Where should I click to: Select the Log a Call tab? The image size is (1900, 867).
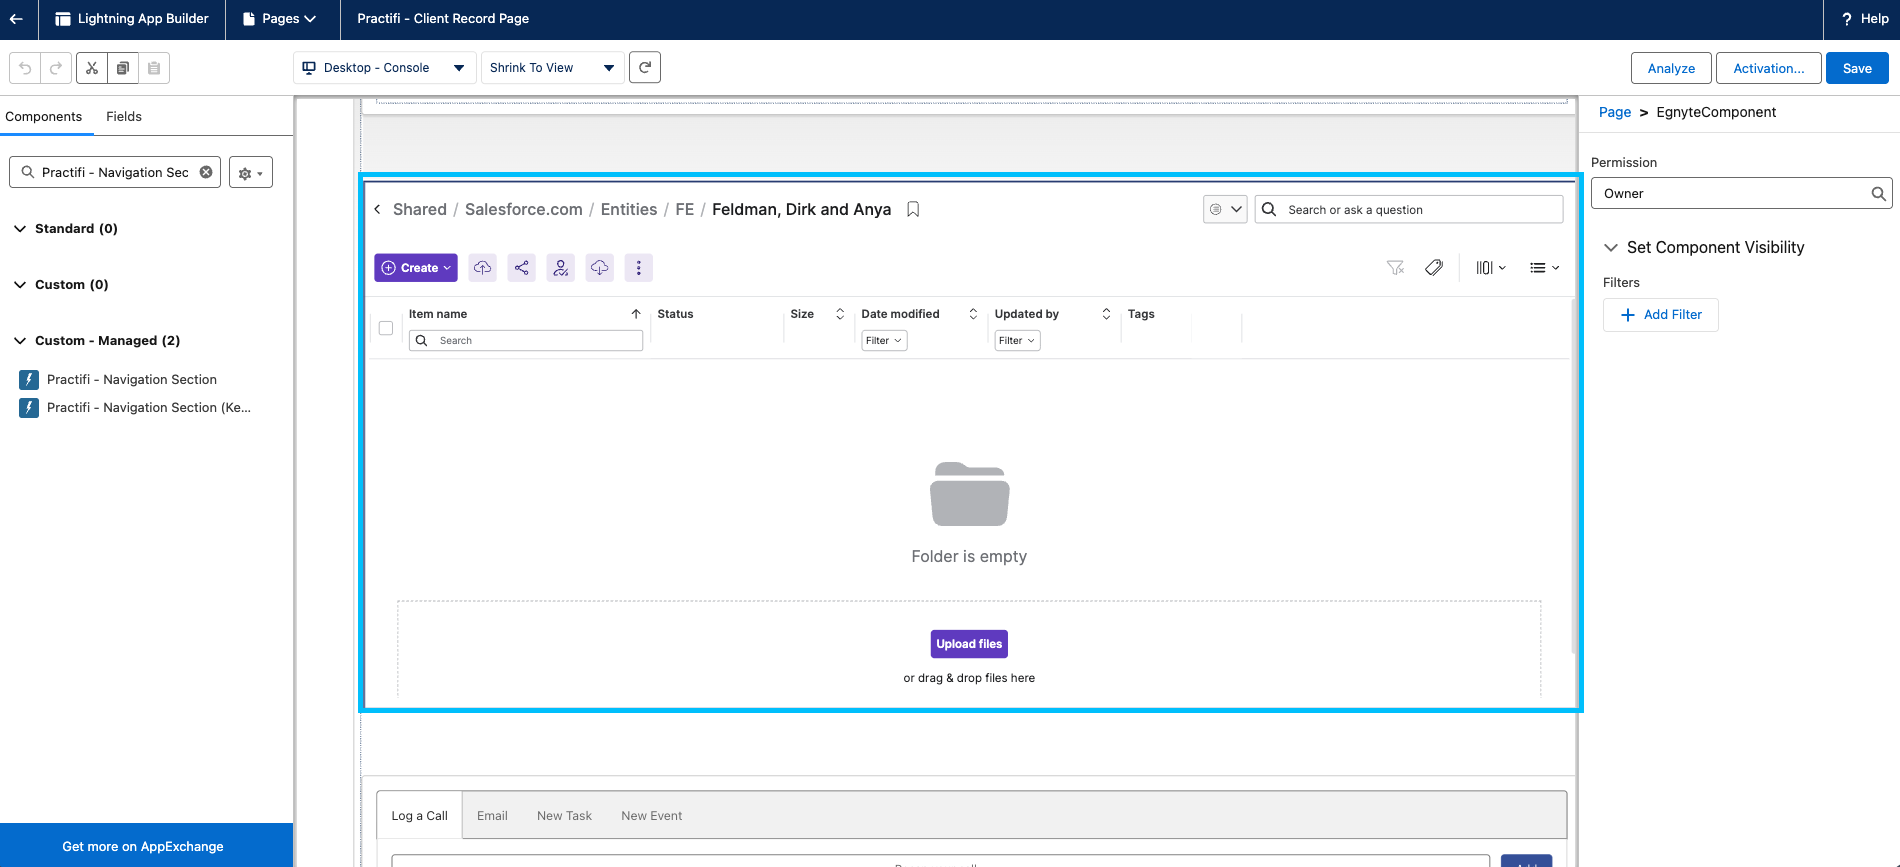420,816
